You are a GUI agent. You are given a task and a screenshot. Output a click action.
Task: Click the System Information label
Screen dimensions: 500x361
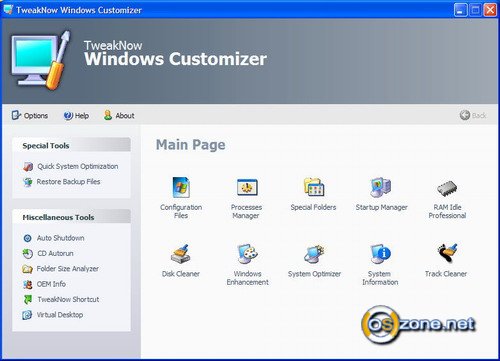pyautogui.click(x=380, y=278)
